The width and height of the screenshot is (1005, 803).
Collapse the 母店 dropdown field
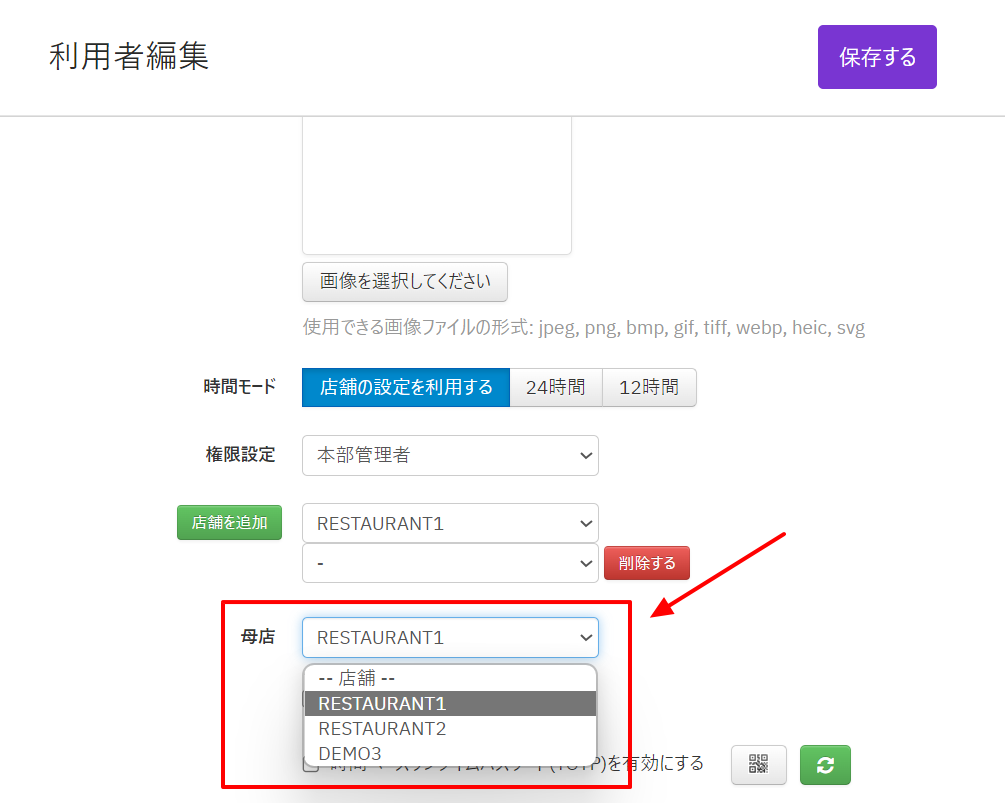point(450,637)
